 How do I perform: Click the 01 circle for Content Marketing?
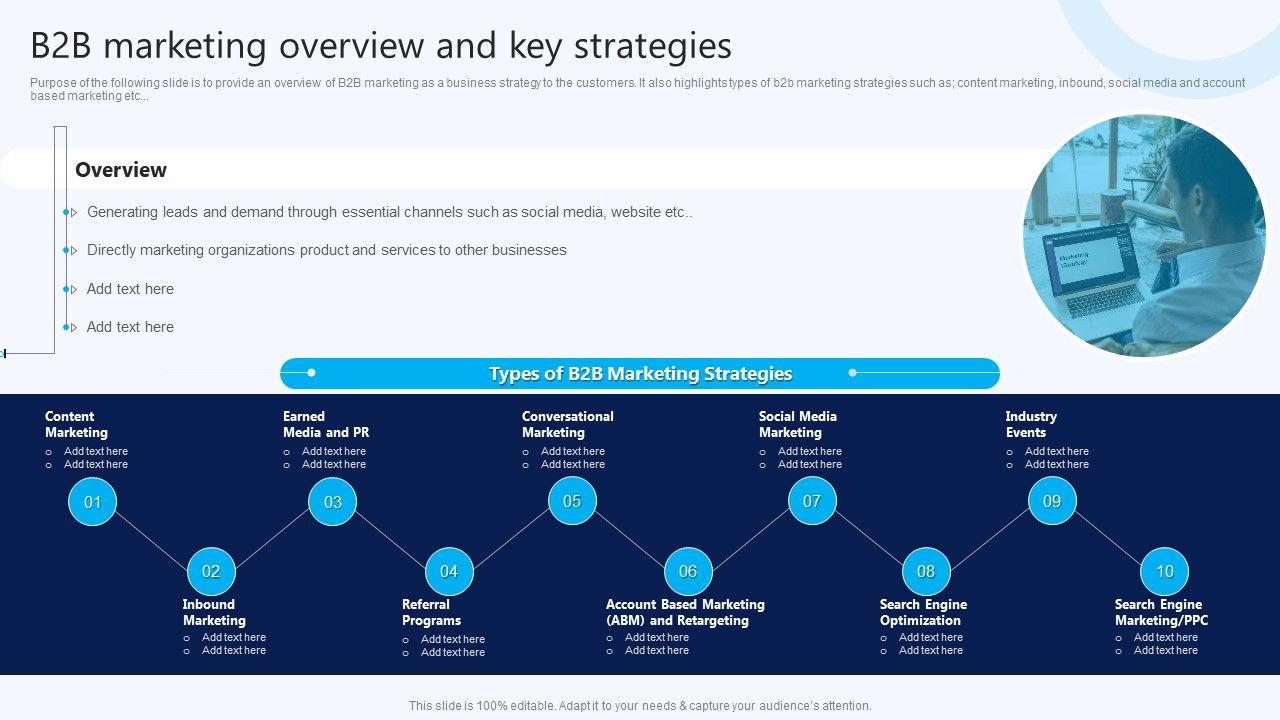(92, 501)
